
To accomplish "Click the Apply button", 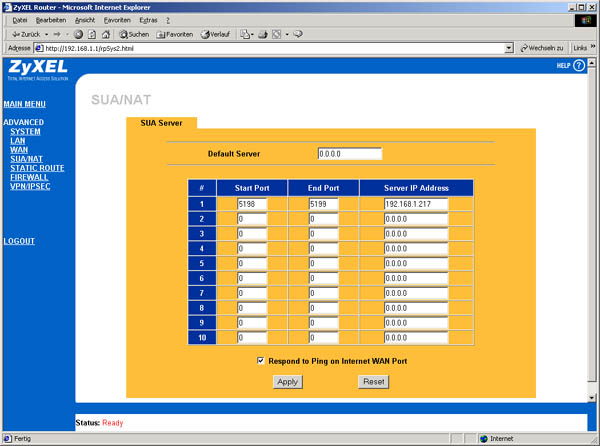I will click(287, 382).
